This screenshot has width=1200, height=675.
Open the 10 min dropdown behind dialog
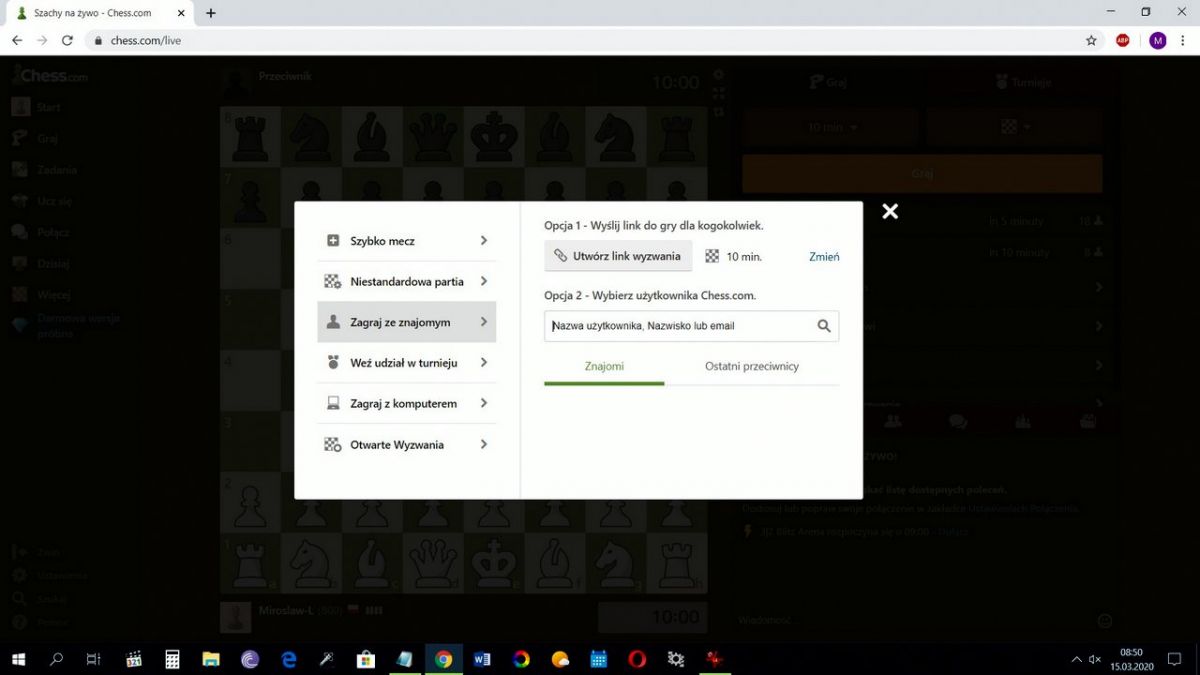coord(830,127)
